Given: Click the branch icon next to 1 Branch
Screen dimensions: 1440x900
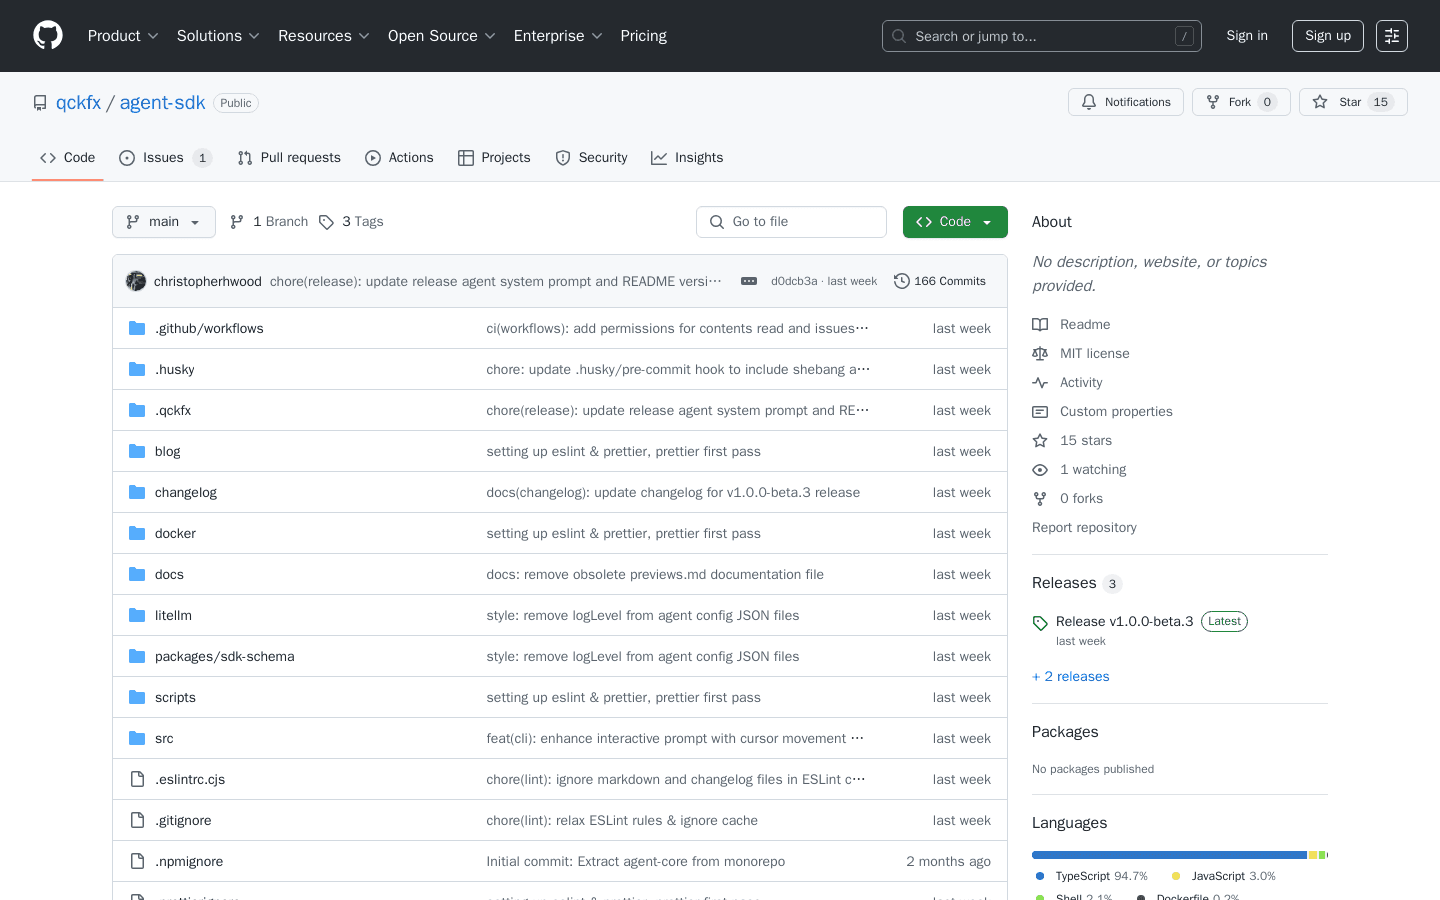Looking at the screenshot, I should tap(236, 221).
